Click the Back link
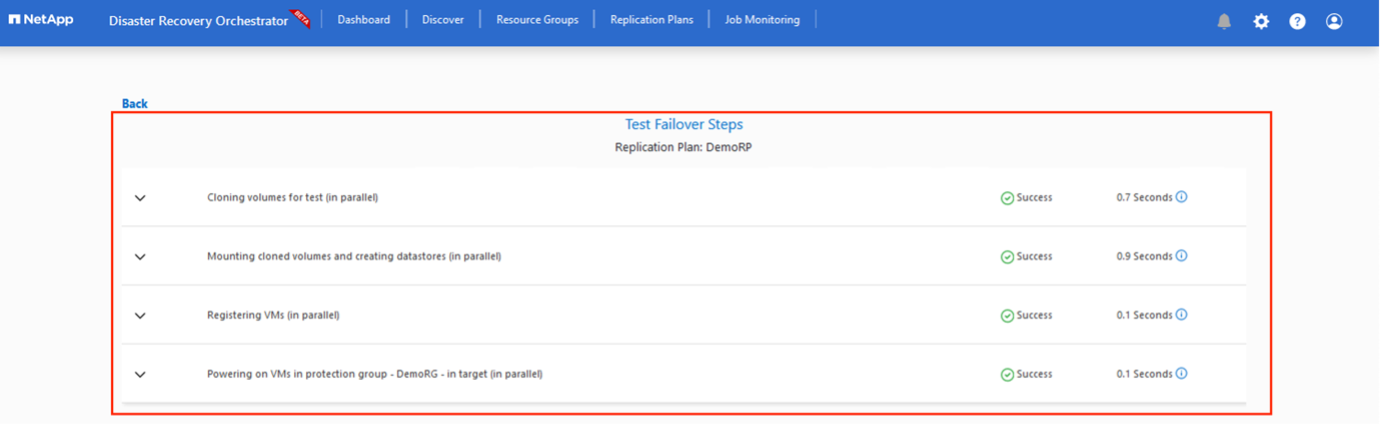The height and width of the screenshot is (427, 1384). [x=135, y=103]
